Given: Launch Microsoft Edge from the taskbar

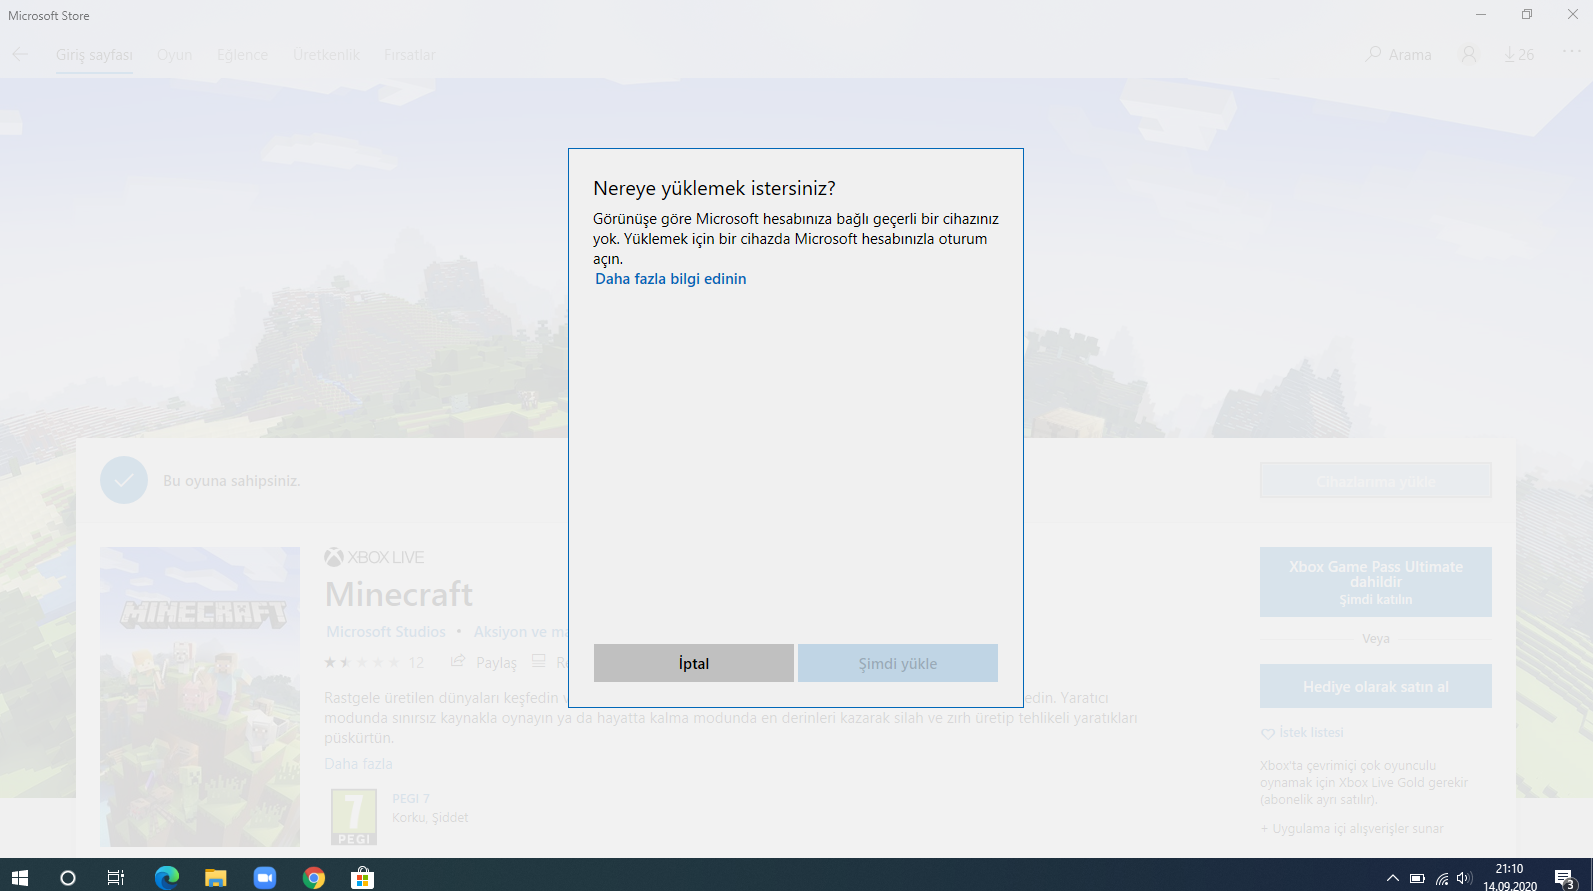Looking at the screenshot, I should (x=167, y=877).
